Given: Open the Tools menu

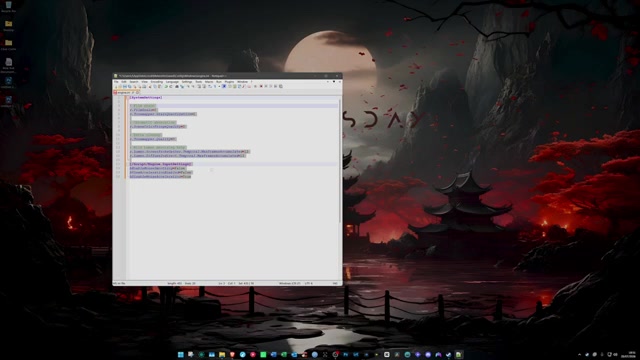Looking at the screenshot, I should tap(199, 82).
